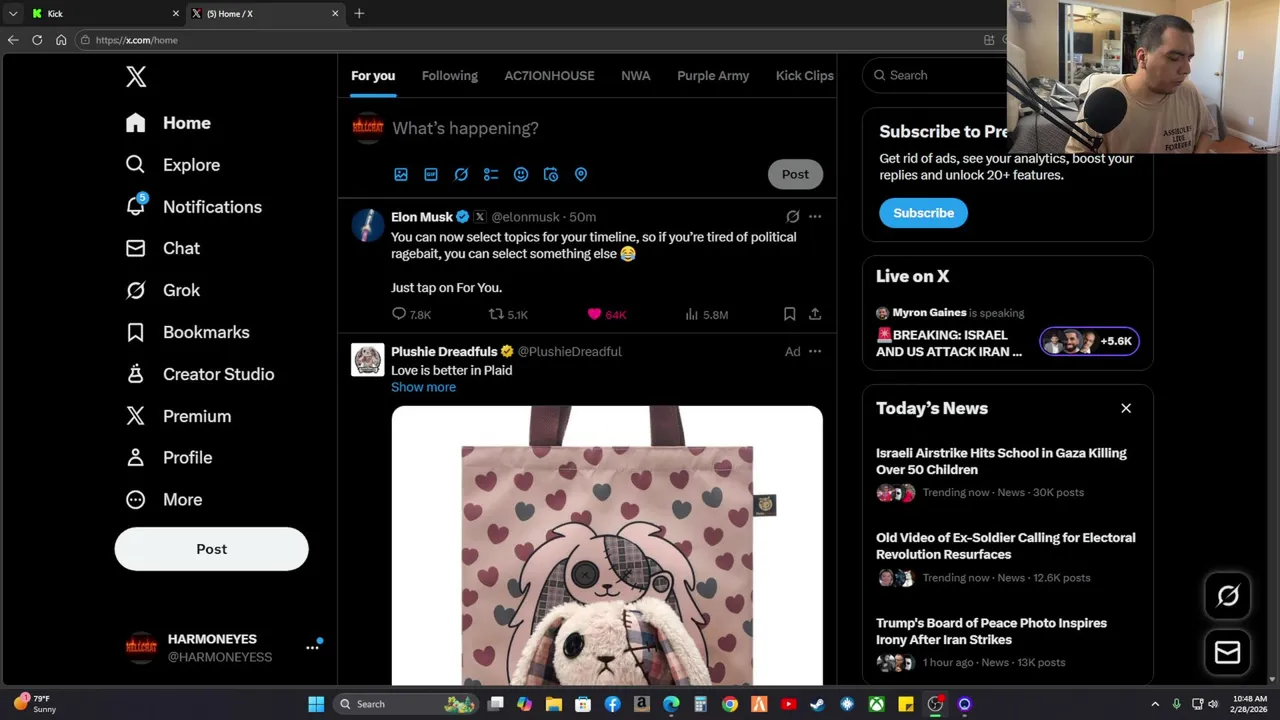Open the Windows Start menu

[316, 704]
